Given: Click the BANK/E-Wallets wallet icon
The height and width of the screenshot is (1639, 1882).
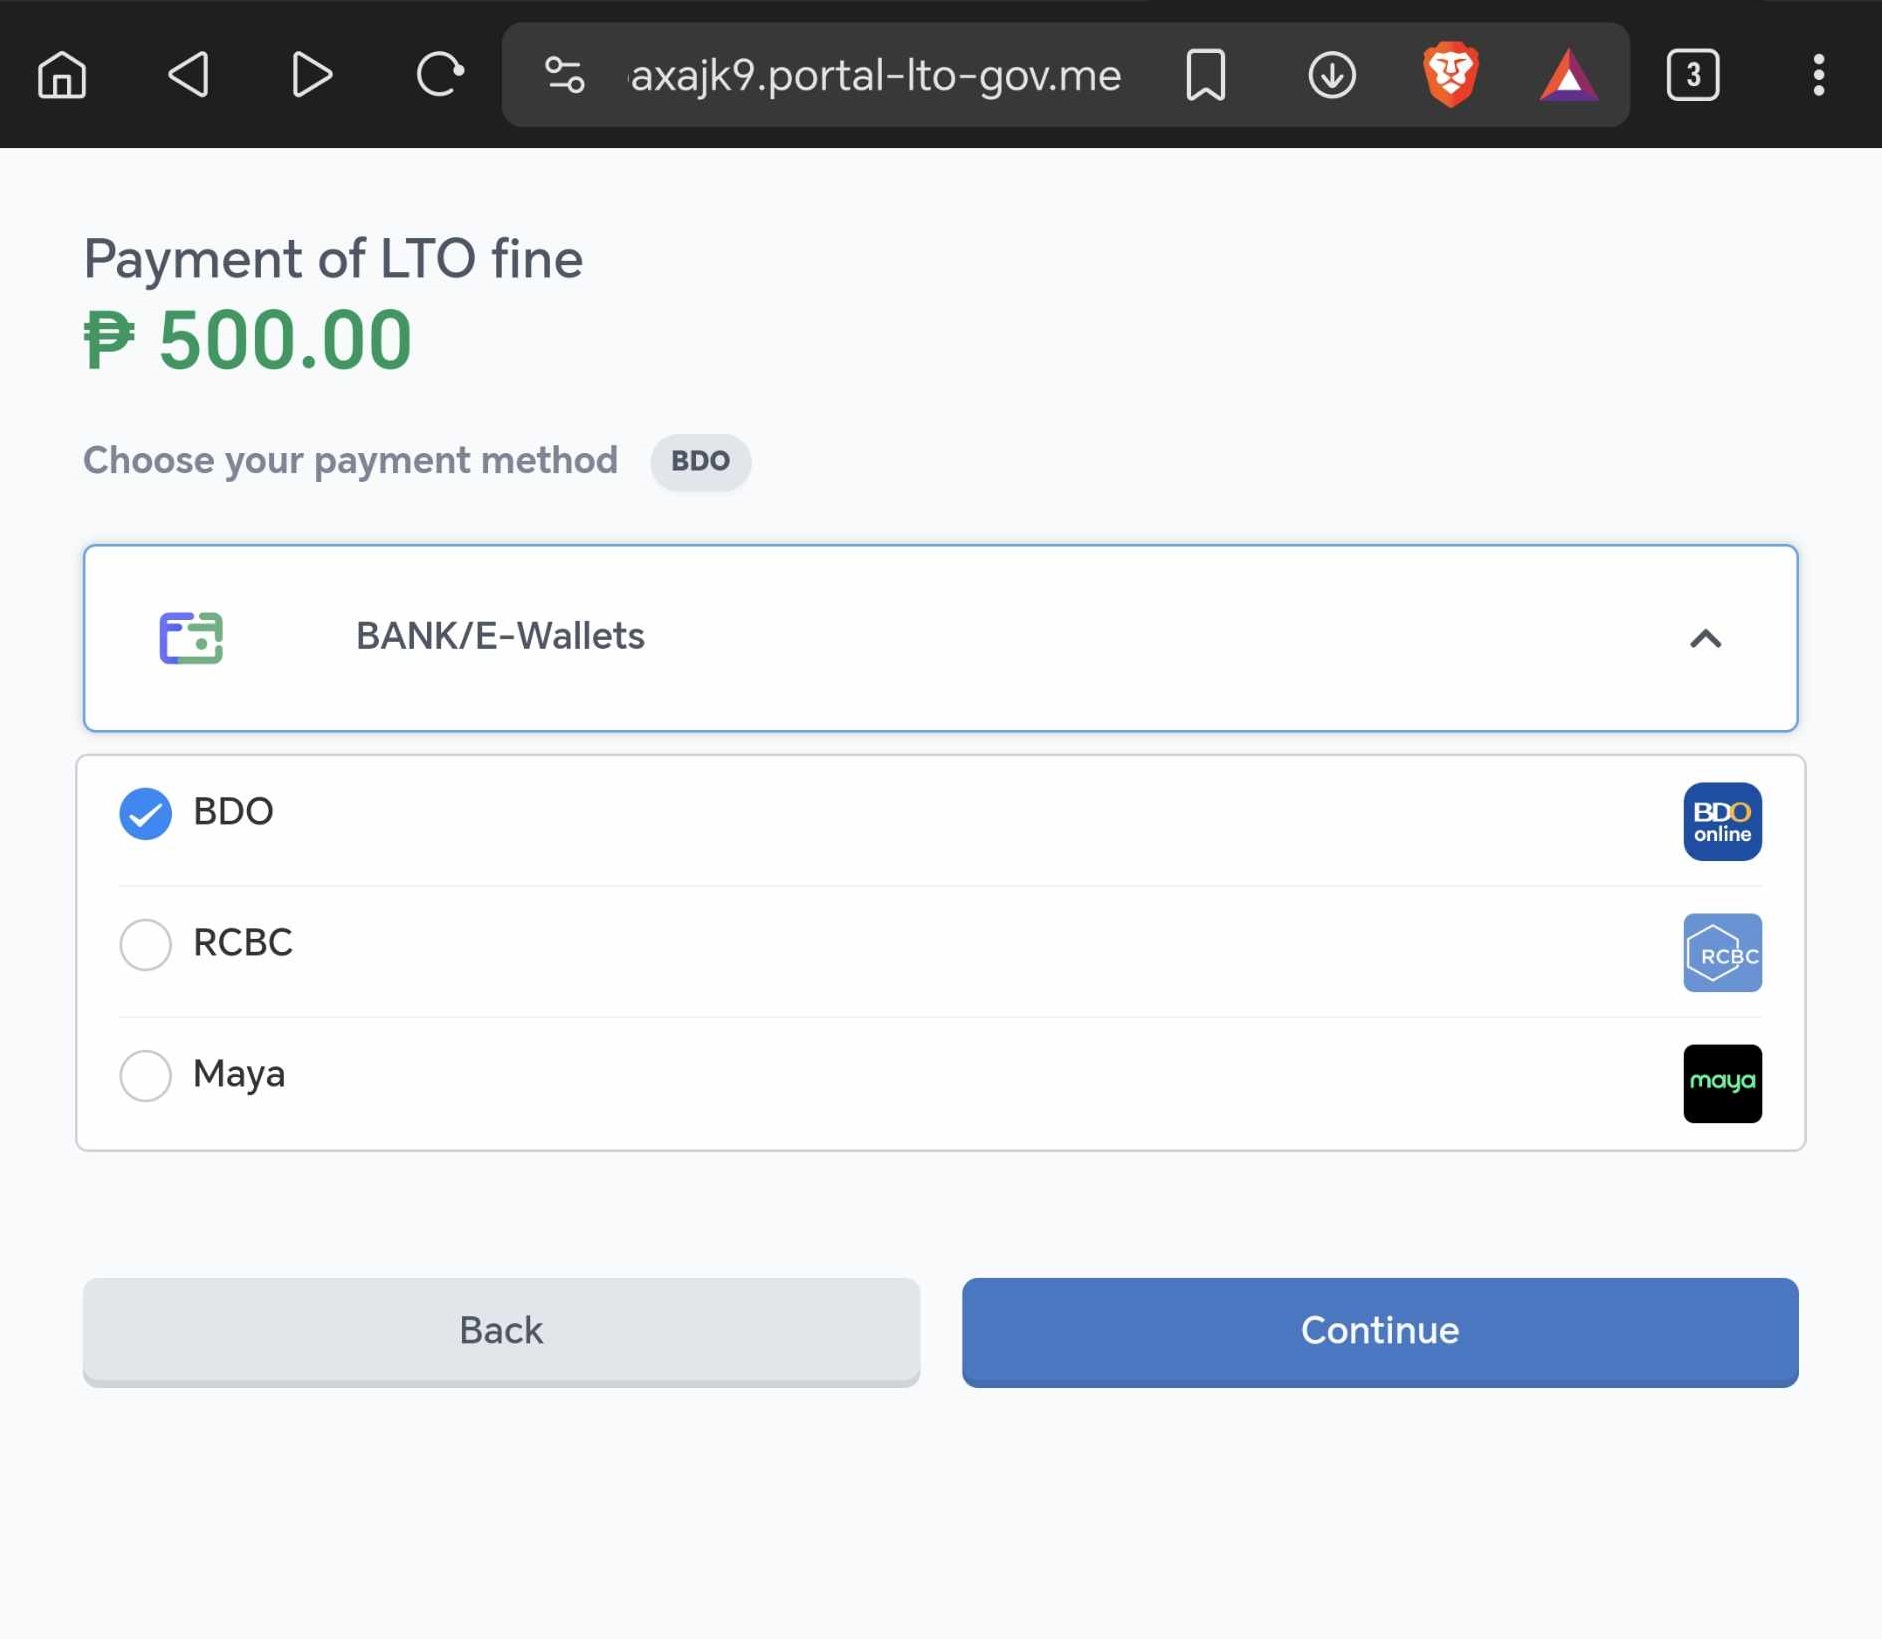Looking at the screenshot, I should [x=191, y=638].
